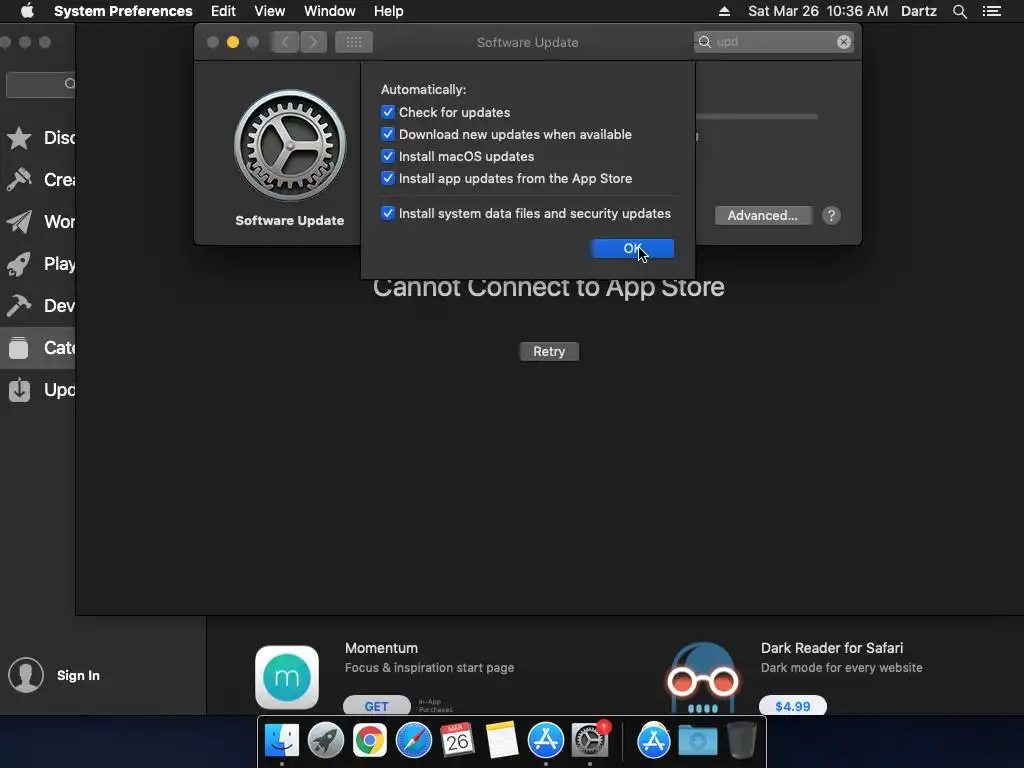The image size is (1024, 768).
Task: Switch to App Store in the Dock
Action: click(546, 741)
